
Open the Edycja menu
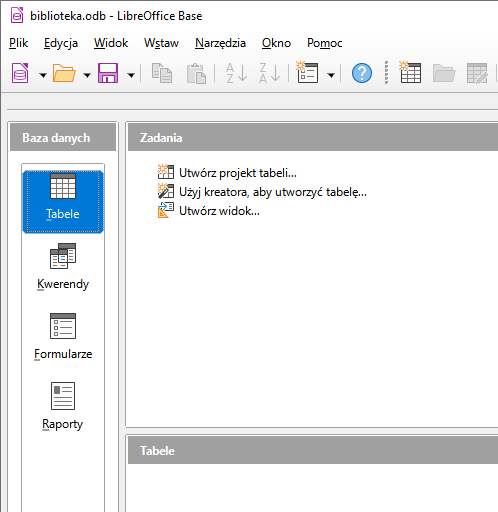(x=61, y=43)
